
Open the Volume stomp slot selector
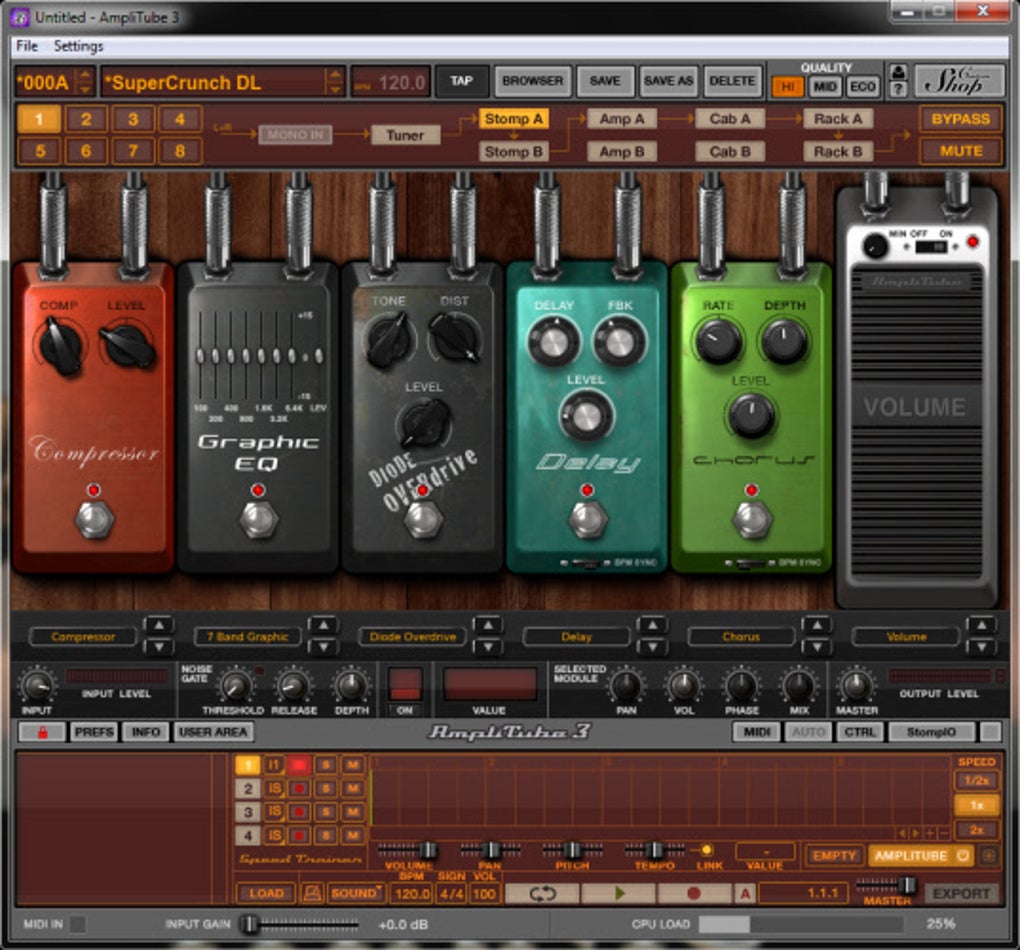tap(906, 636)
